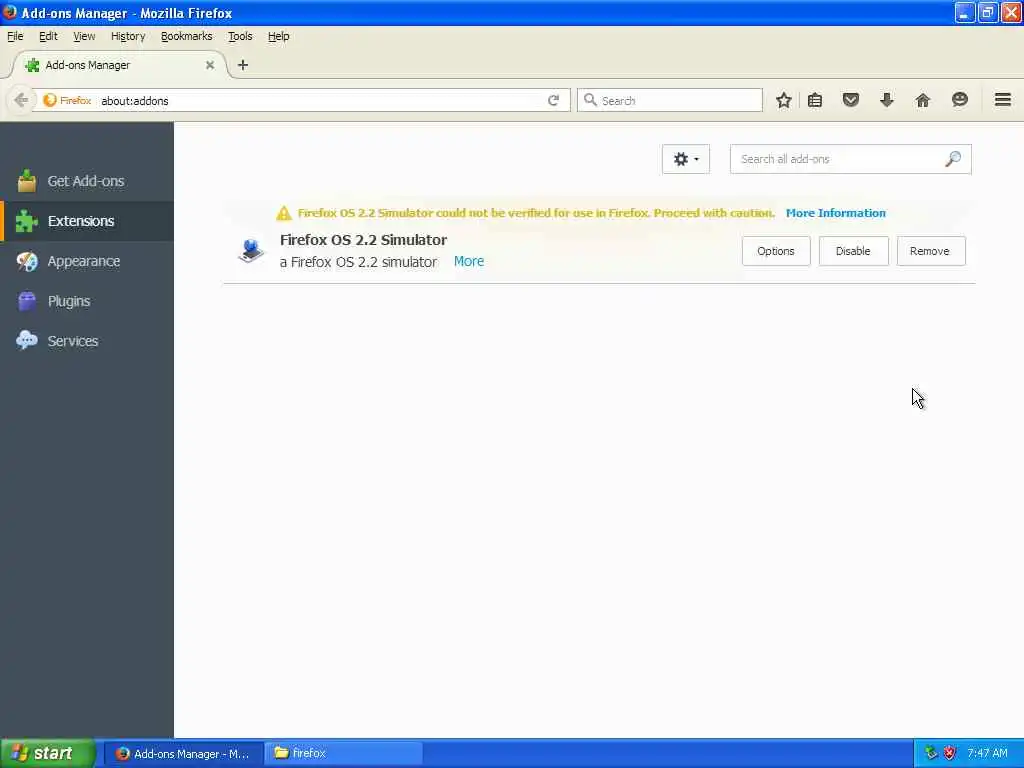Select Add-ons Manager taskbar button
The image size is (1024, 768).
(184, 753)
